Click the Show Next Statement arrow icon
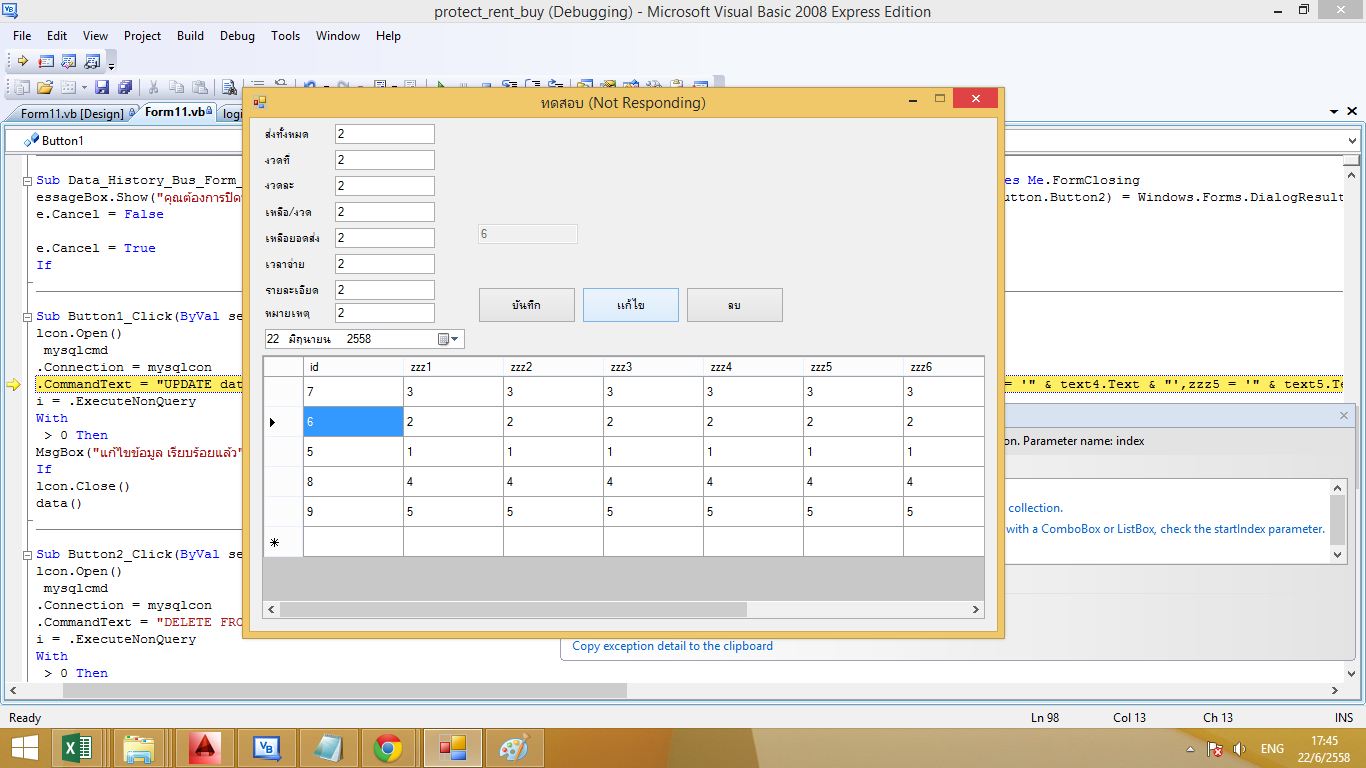Image resolution: width=1366 pixels, height=768 pixels. pos(22,61)
